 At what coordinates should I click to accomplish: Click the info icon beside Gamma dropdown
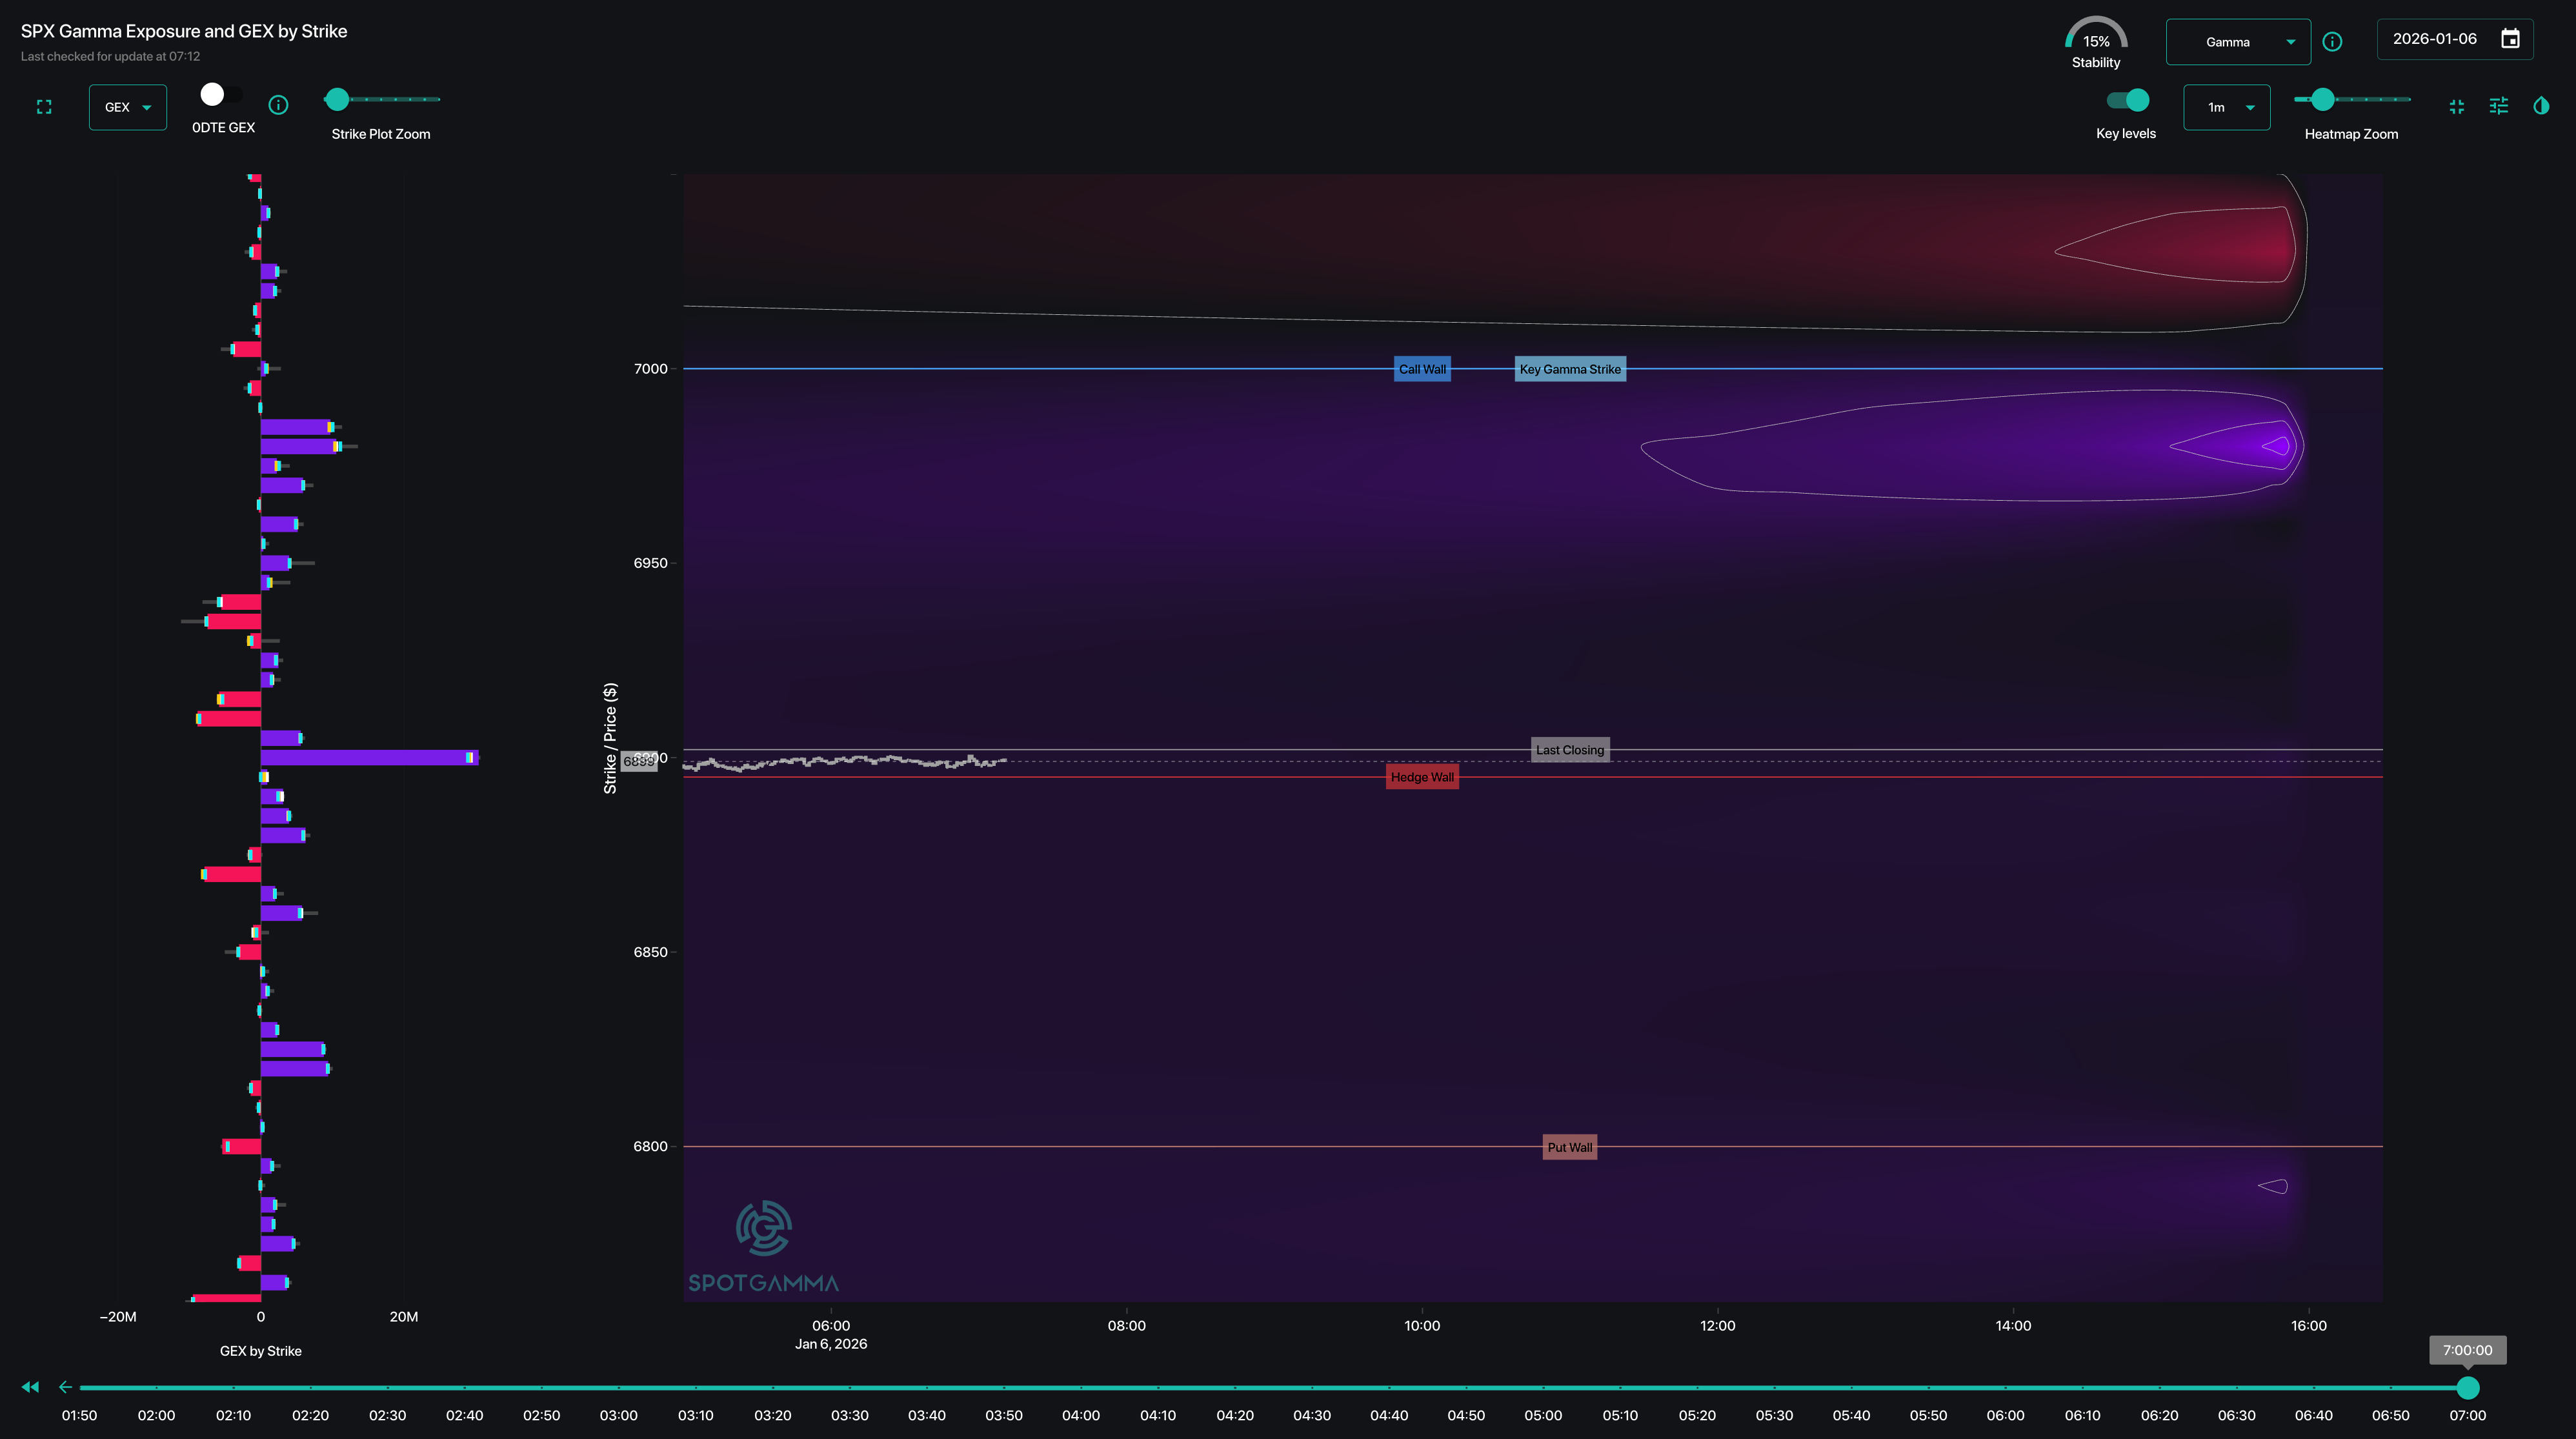click(x=2332, y=42)
